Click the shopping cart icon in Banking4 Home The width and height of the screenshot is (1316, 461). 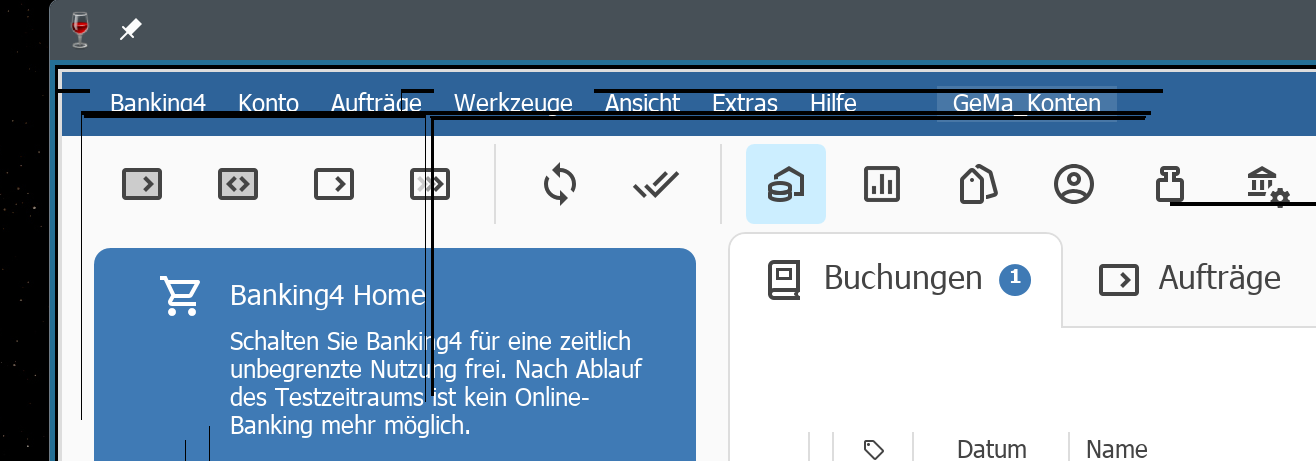(179, 296)
